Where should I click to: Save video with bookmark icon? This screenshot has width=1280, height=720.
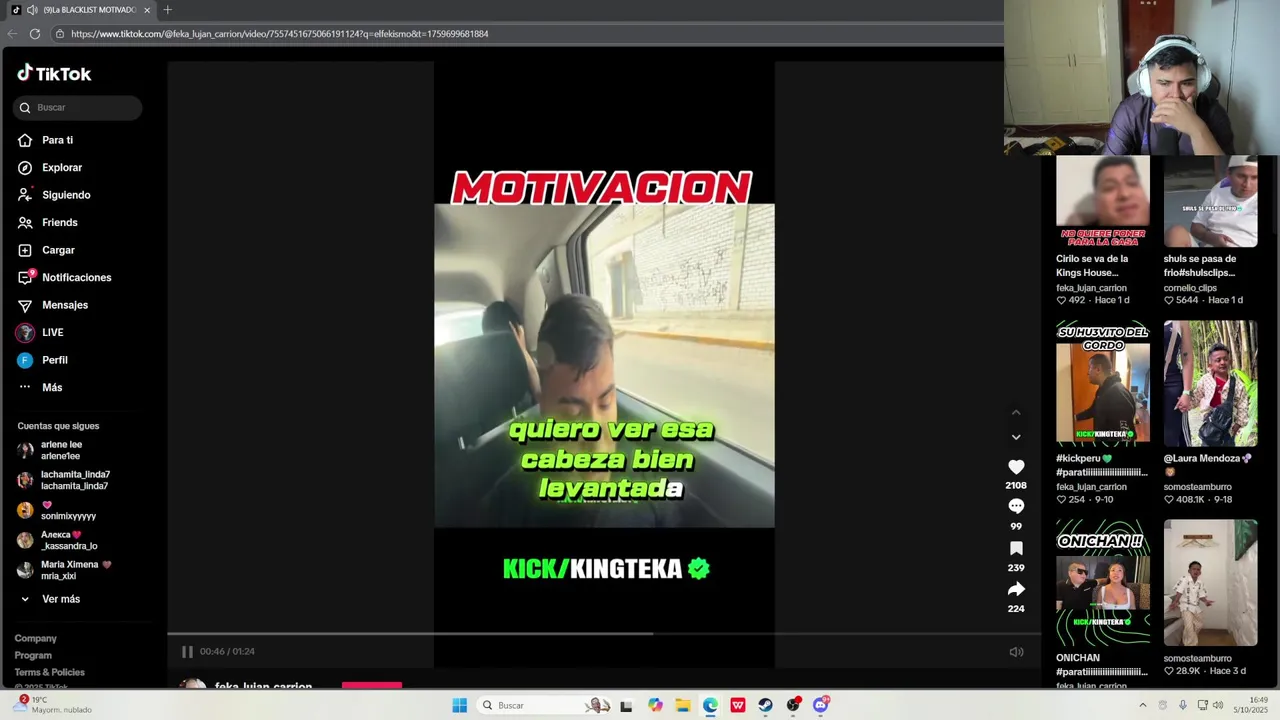click(x=1016, y=549)
